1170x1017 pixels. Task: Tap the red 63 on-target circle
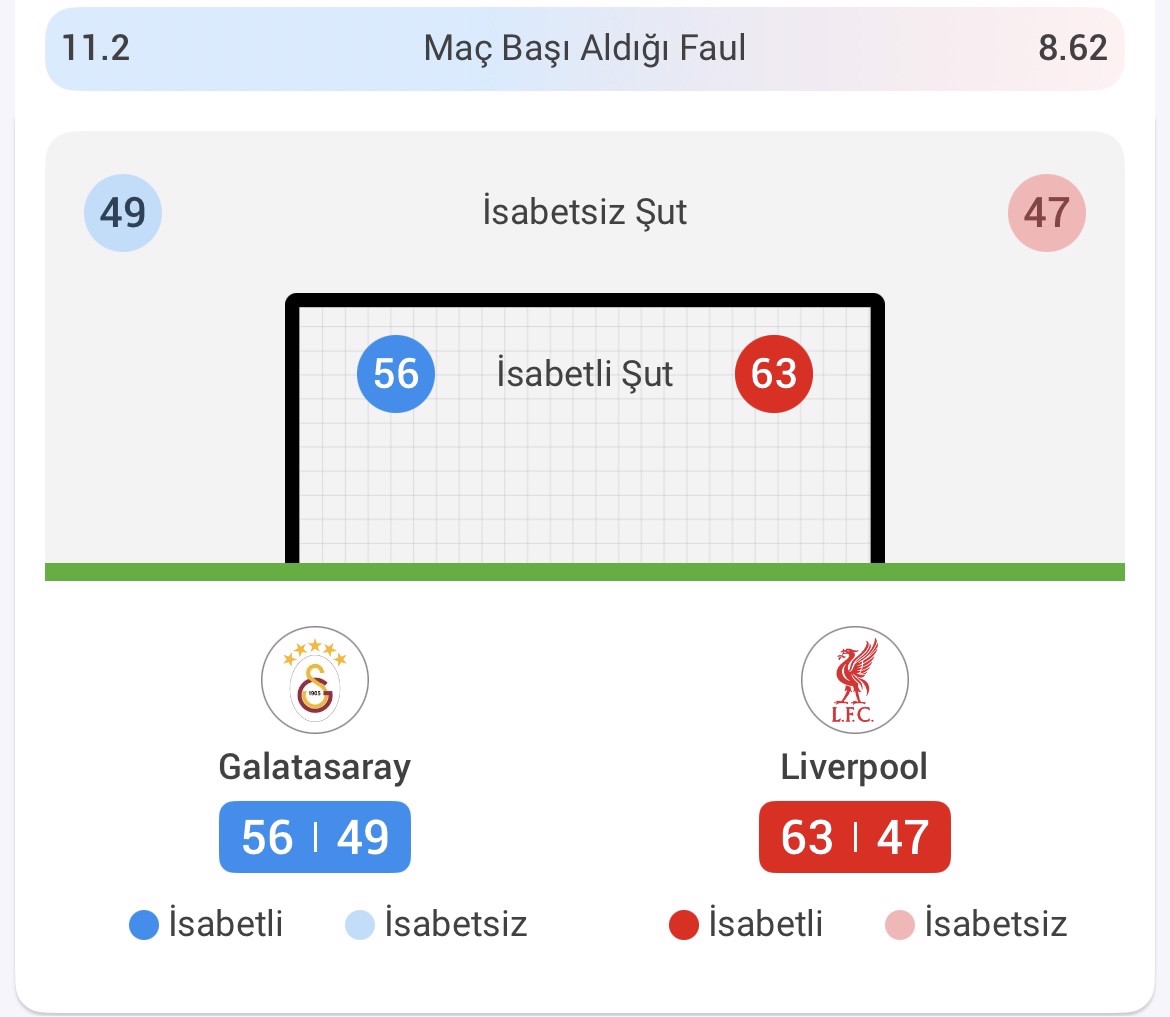pos(774,374)
